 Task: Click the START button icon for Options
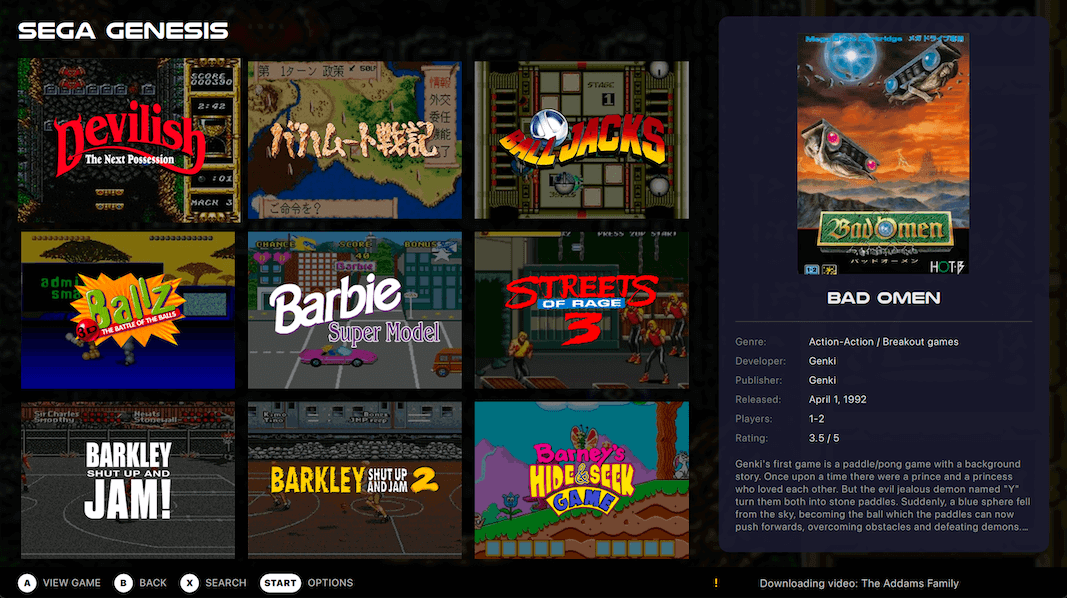(x=281, y=583)
